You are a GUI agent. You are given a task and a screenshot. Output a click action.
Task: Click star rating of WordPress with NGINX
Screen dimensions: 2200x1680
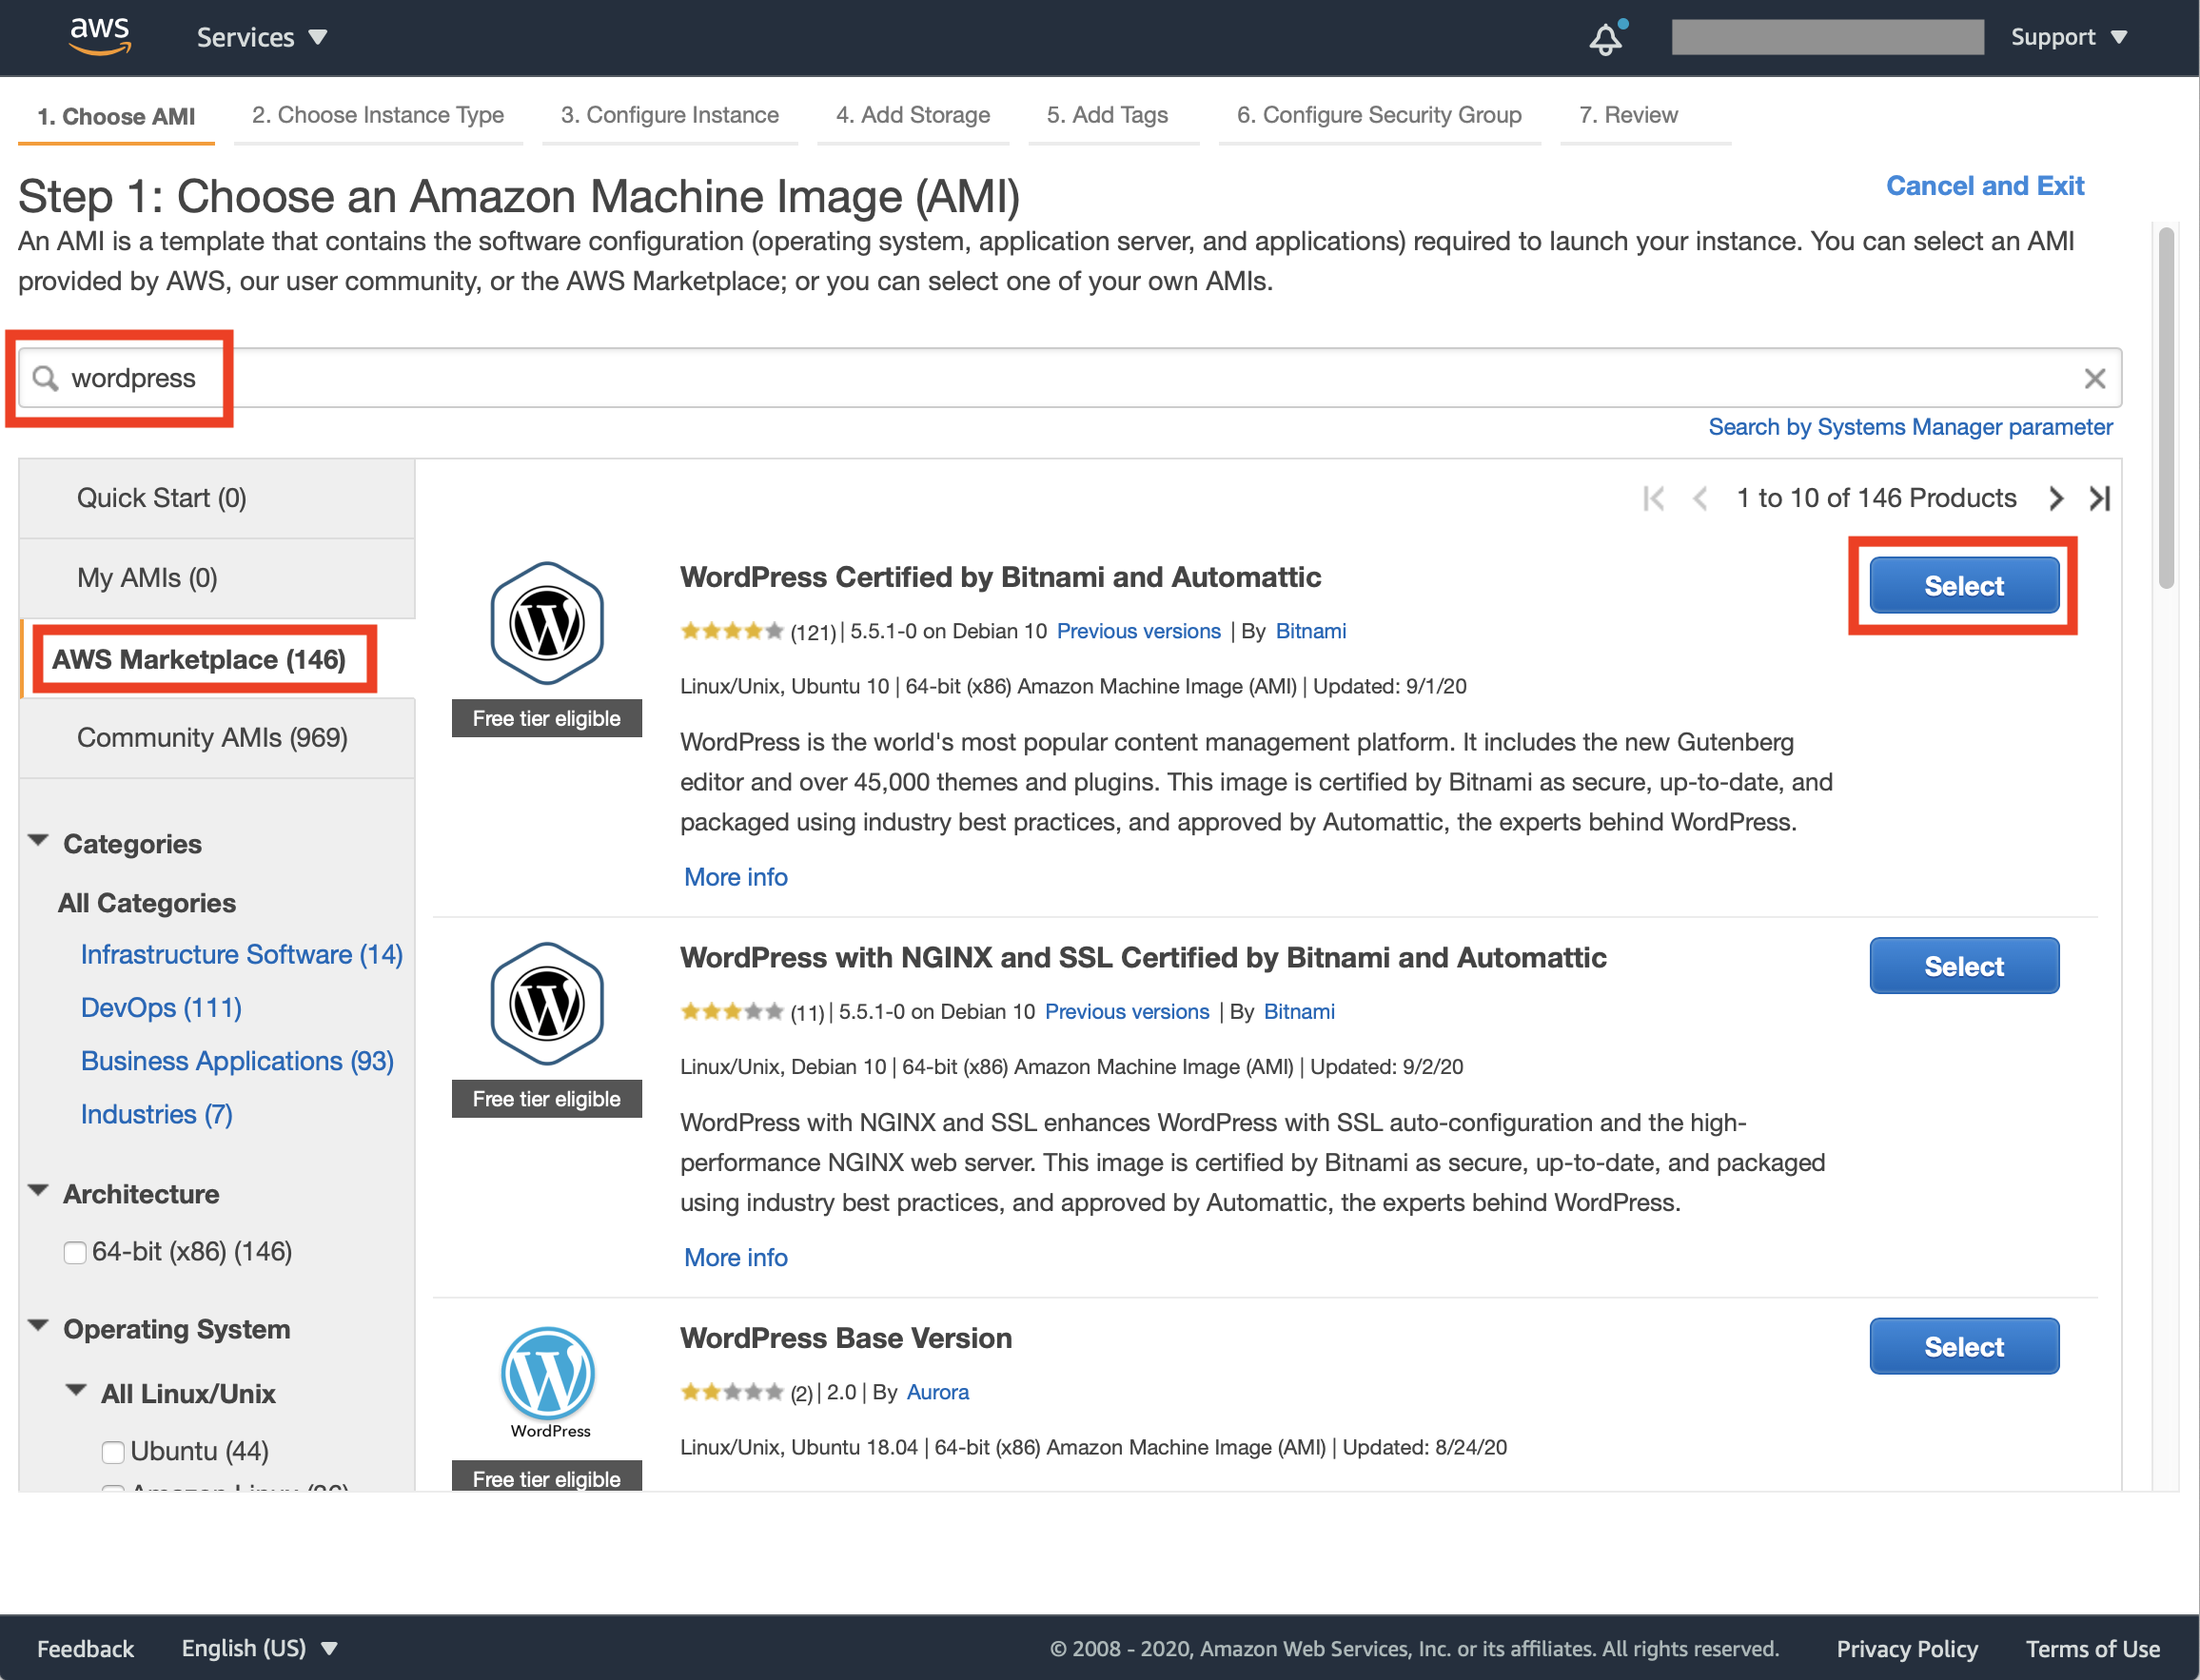731,1011
